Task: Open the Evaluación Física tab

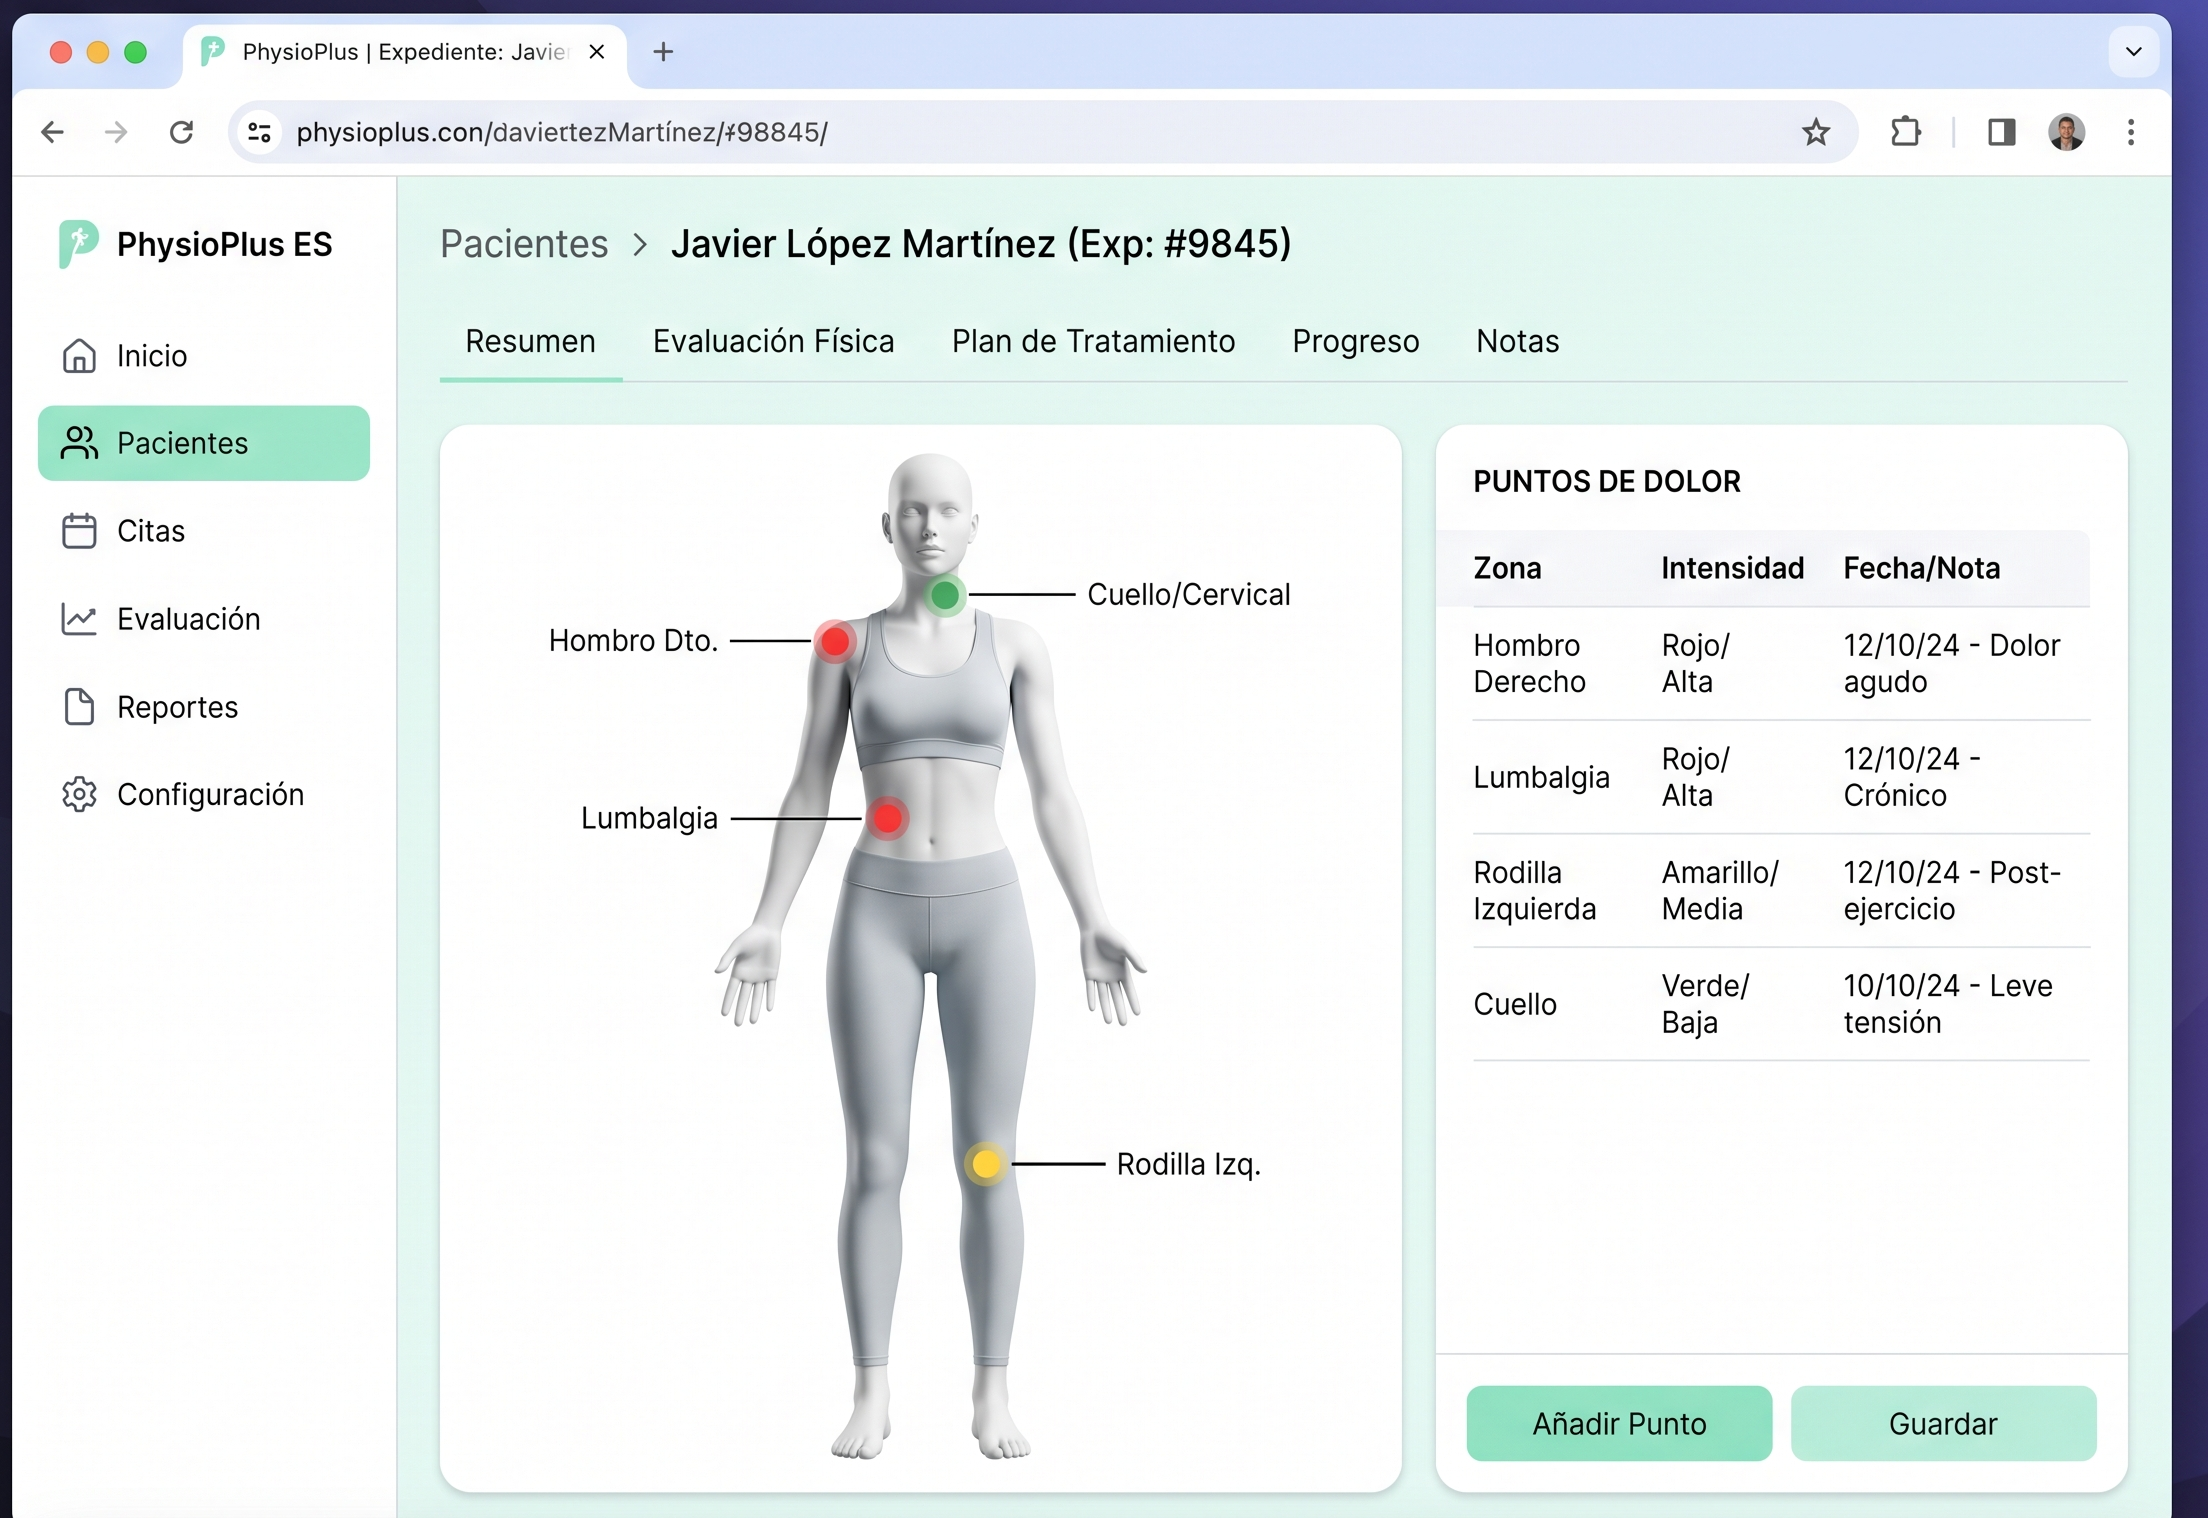Action: coord(774,342)
